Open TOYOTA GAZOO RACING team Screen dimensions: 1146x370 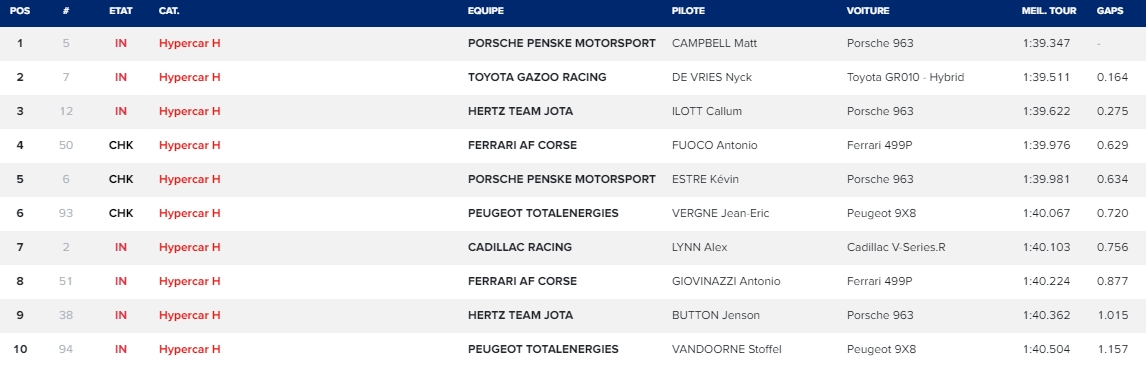point(537,78)
